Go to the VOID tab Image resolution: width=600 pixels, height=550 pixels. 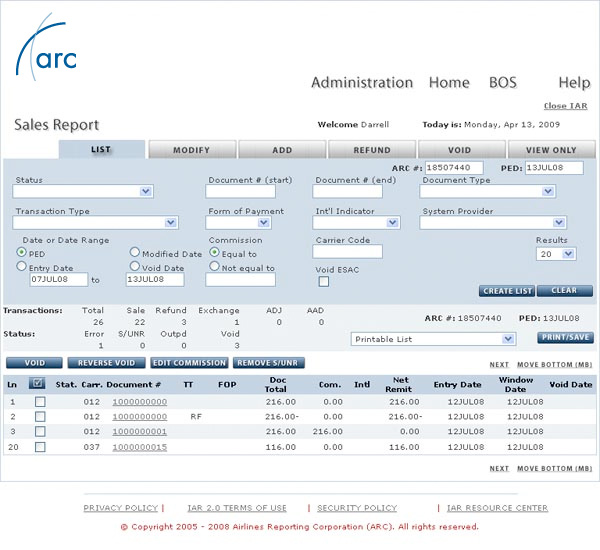[462, 150]
